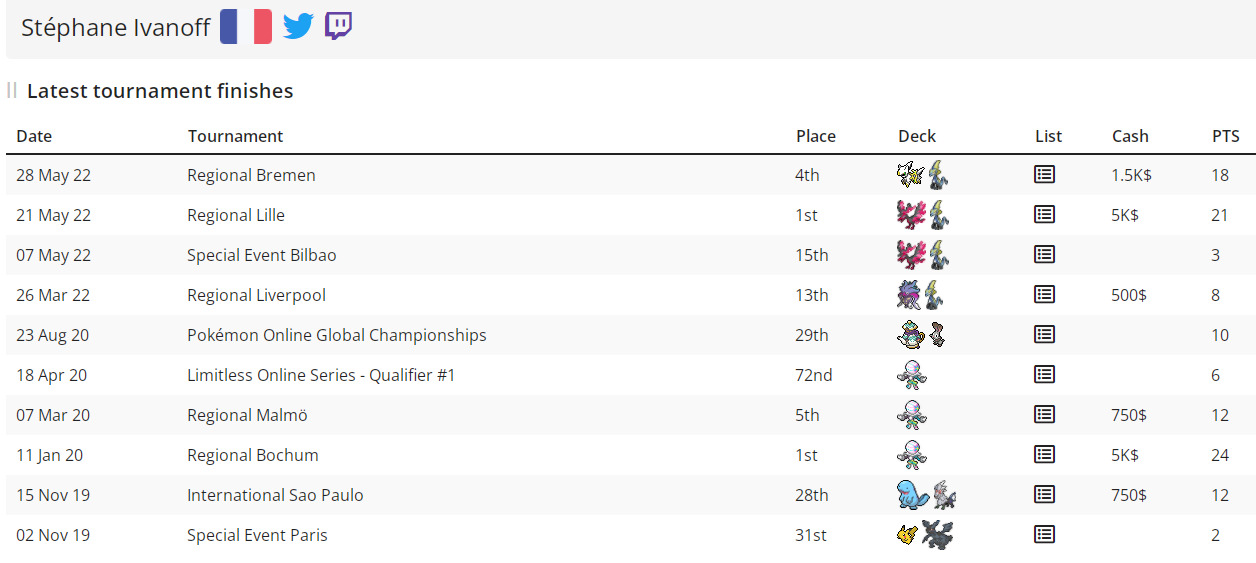This screenshot has width=1256, height=563.
Task: Open the Twitch channel icon
Action: coord(338,26)
